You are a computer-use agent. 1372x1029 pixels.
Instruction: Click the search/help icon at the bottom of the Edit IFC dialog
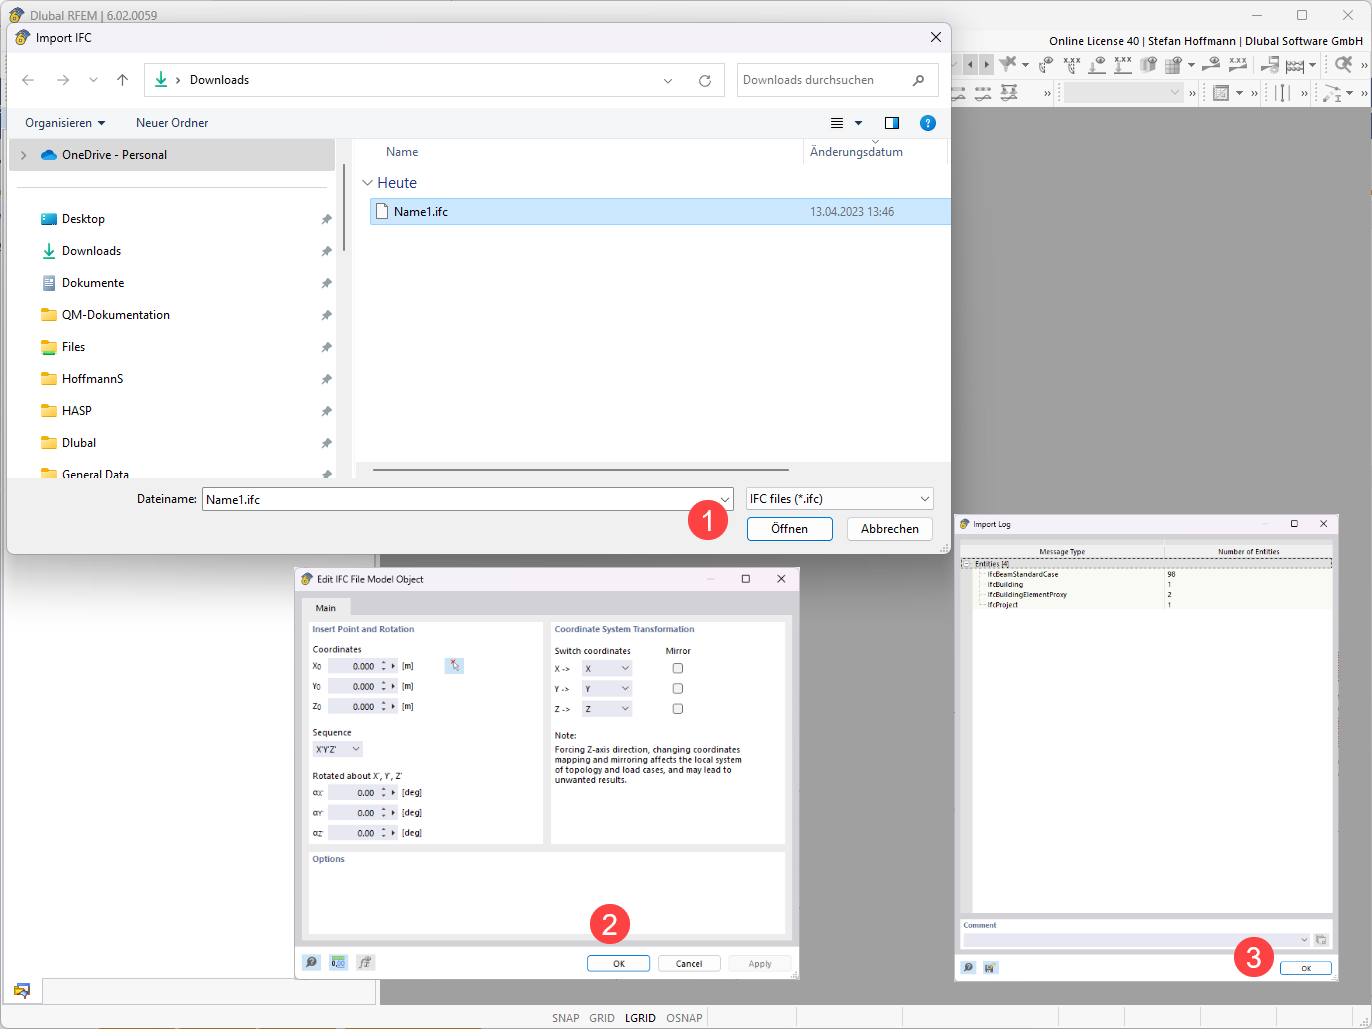(312, 963)
